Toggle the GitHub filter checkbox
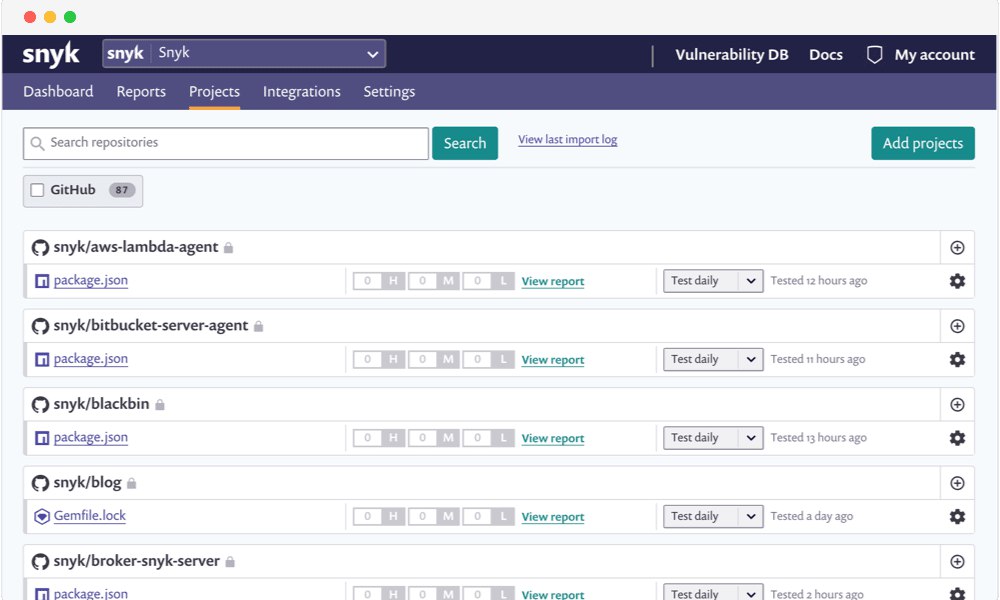This screenshot has width=1000, height=600. pos(38,190)
